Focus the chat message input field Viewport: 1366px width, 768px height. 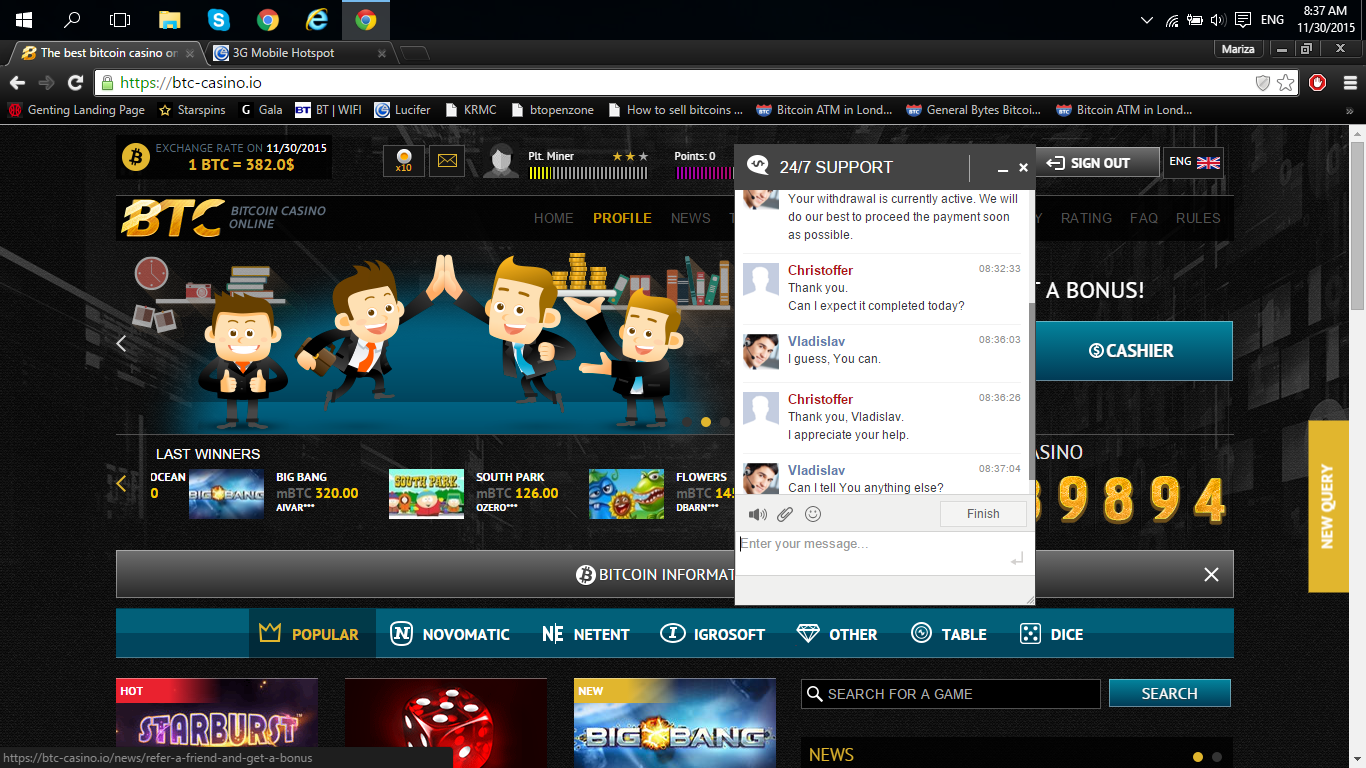[x=885, y=553]
